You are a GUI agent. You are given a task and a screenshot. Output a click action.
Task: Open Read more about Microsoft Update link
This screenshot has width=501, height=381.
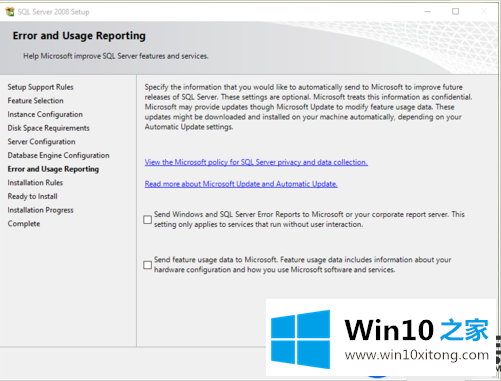(241, 184)
